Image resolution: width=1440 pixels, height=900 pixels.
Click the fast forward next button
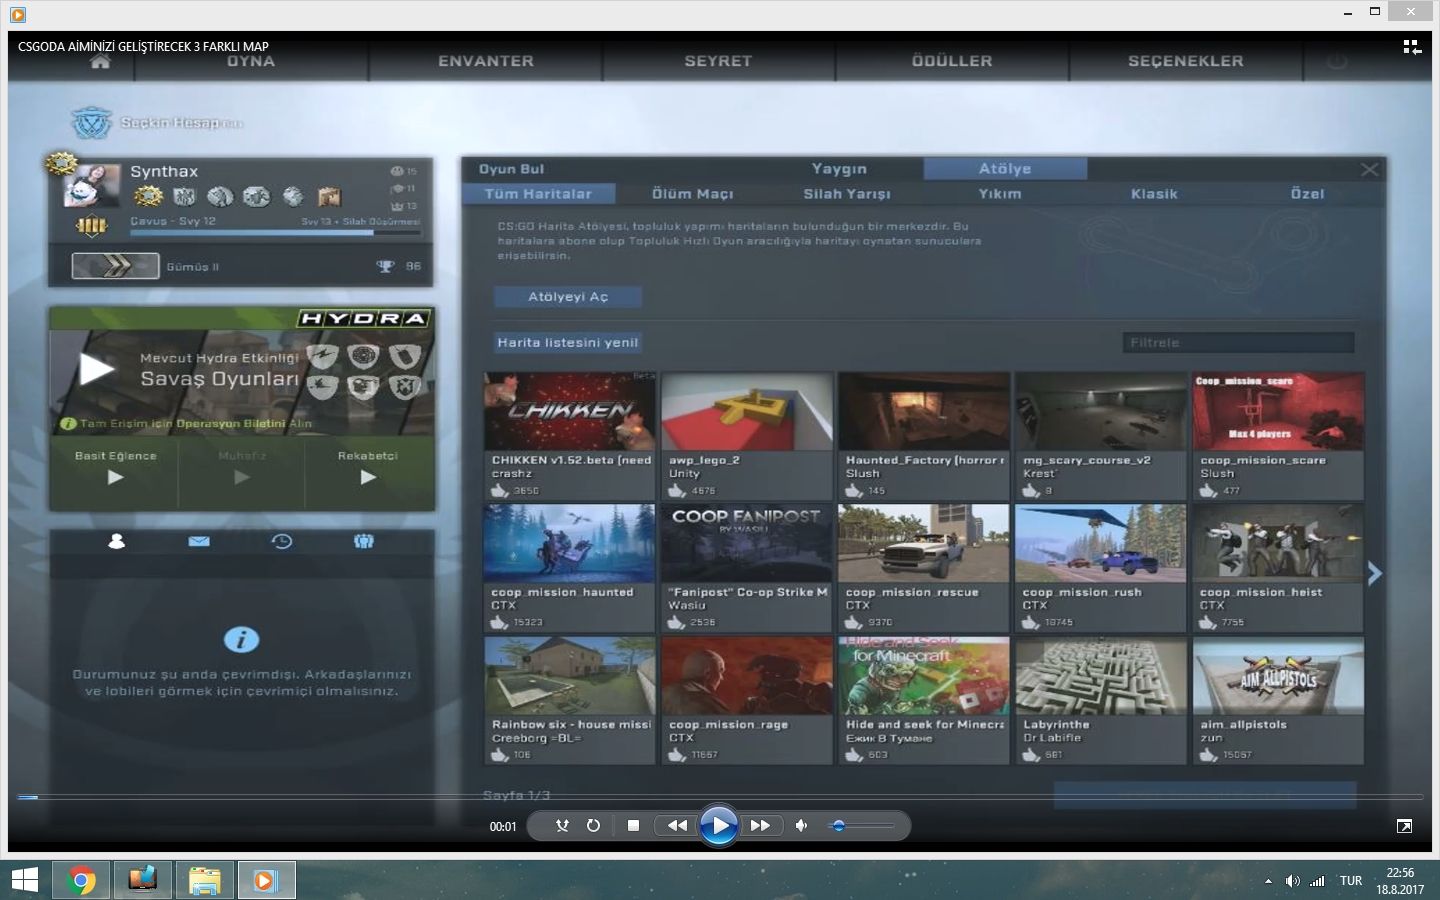[x=760, y=825]
